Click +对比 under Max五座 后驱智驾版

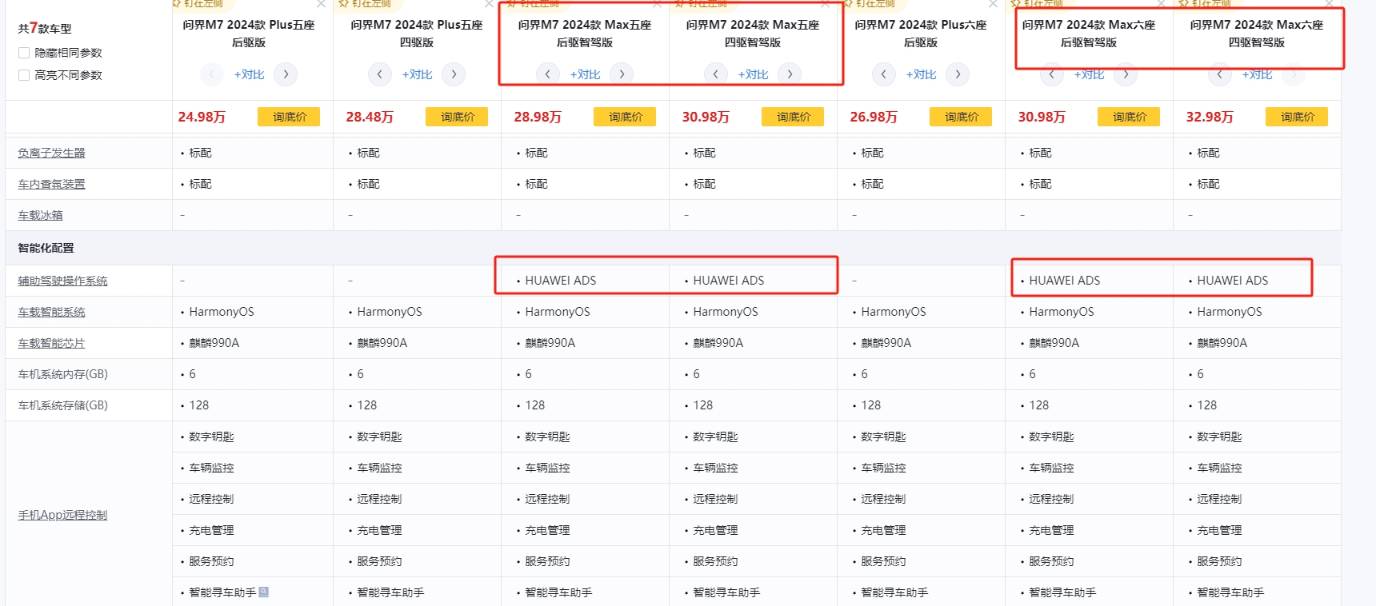click(585, 74)
